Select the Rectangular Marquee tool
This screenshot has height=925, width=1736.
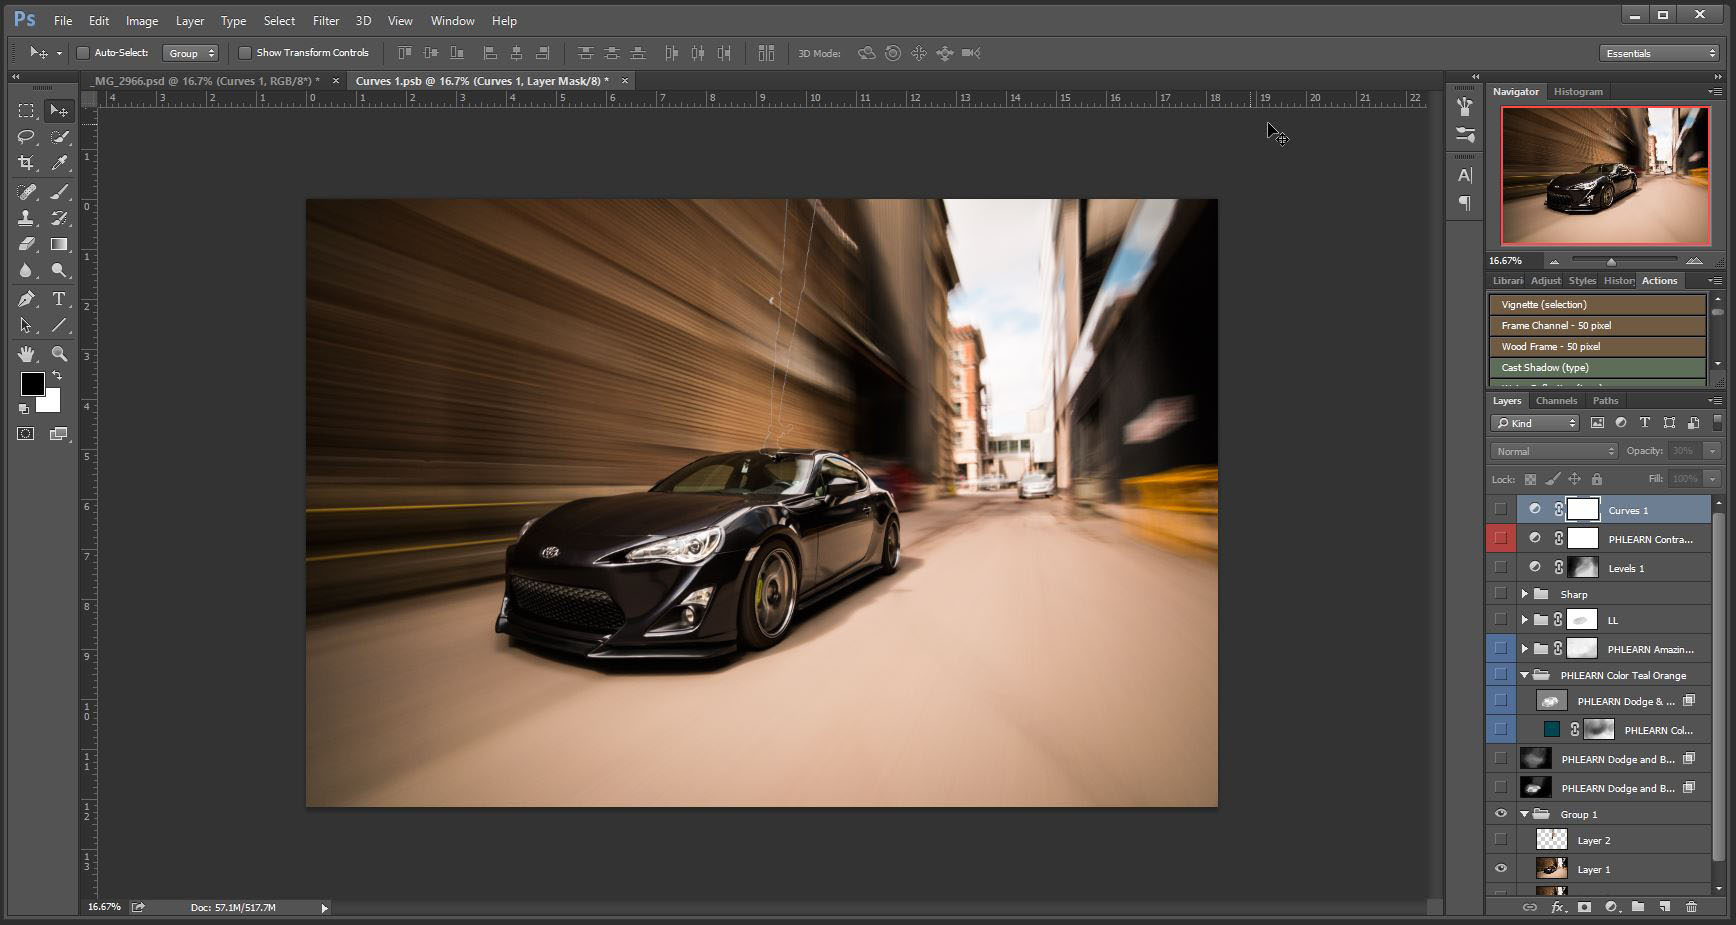click(x=27, y=111)
